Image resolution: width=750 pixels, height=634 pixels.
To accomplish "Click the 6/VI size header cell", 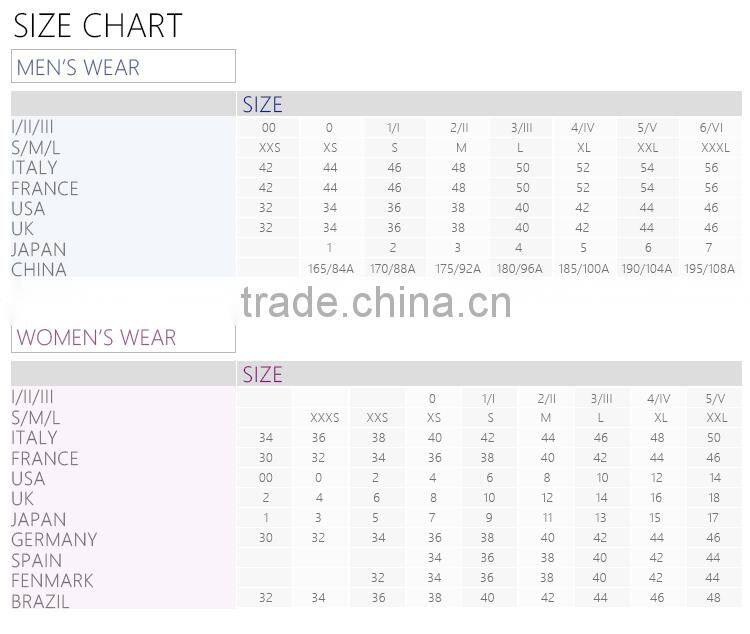I will coord(711,128).
